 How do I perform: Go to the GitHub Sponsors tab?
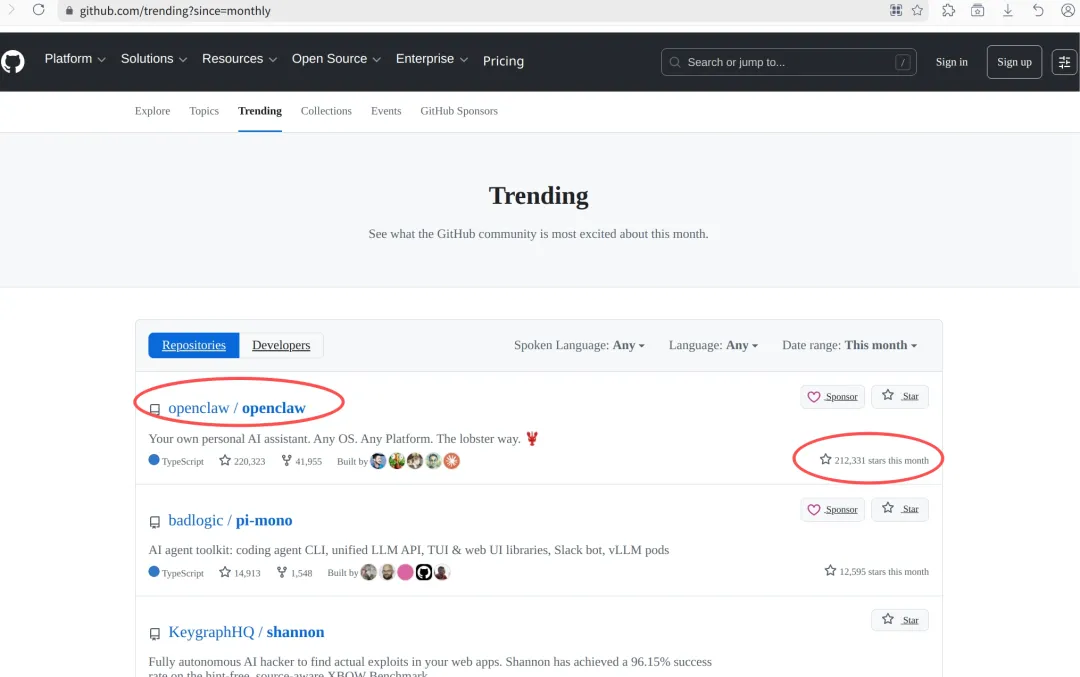click(x=459, y=111)
